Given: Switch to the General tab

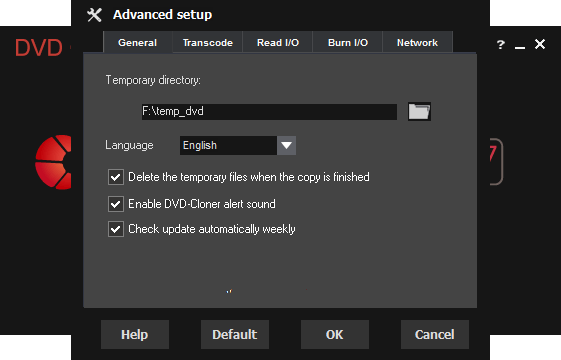Looking at the screenshot, I should [x=138, y=42].
